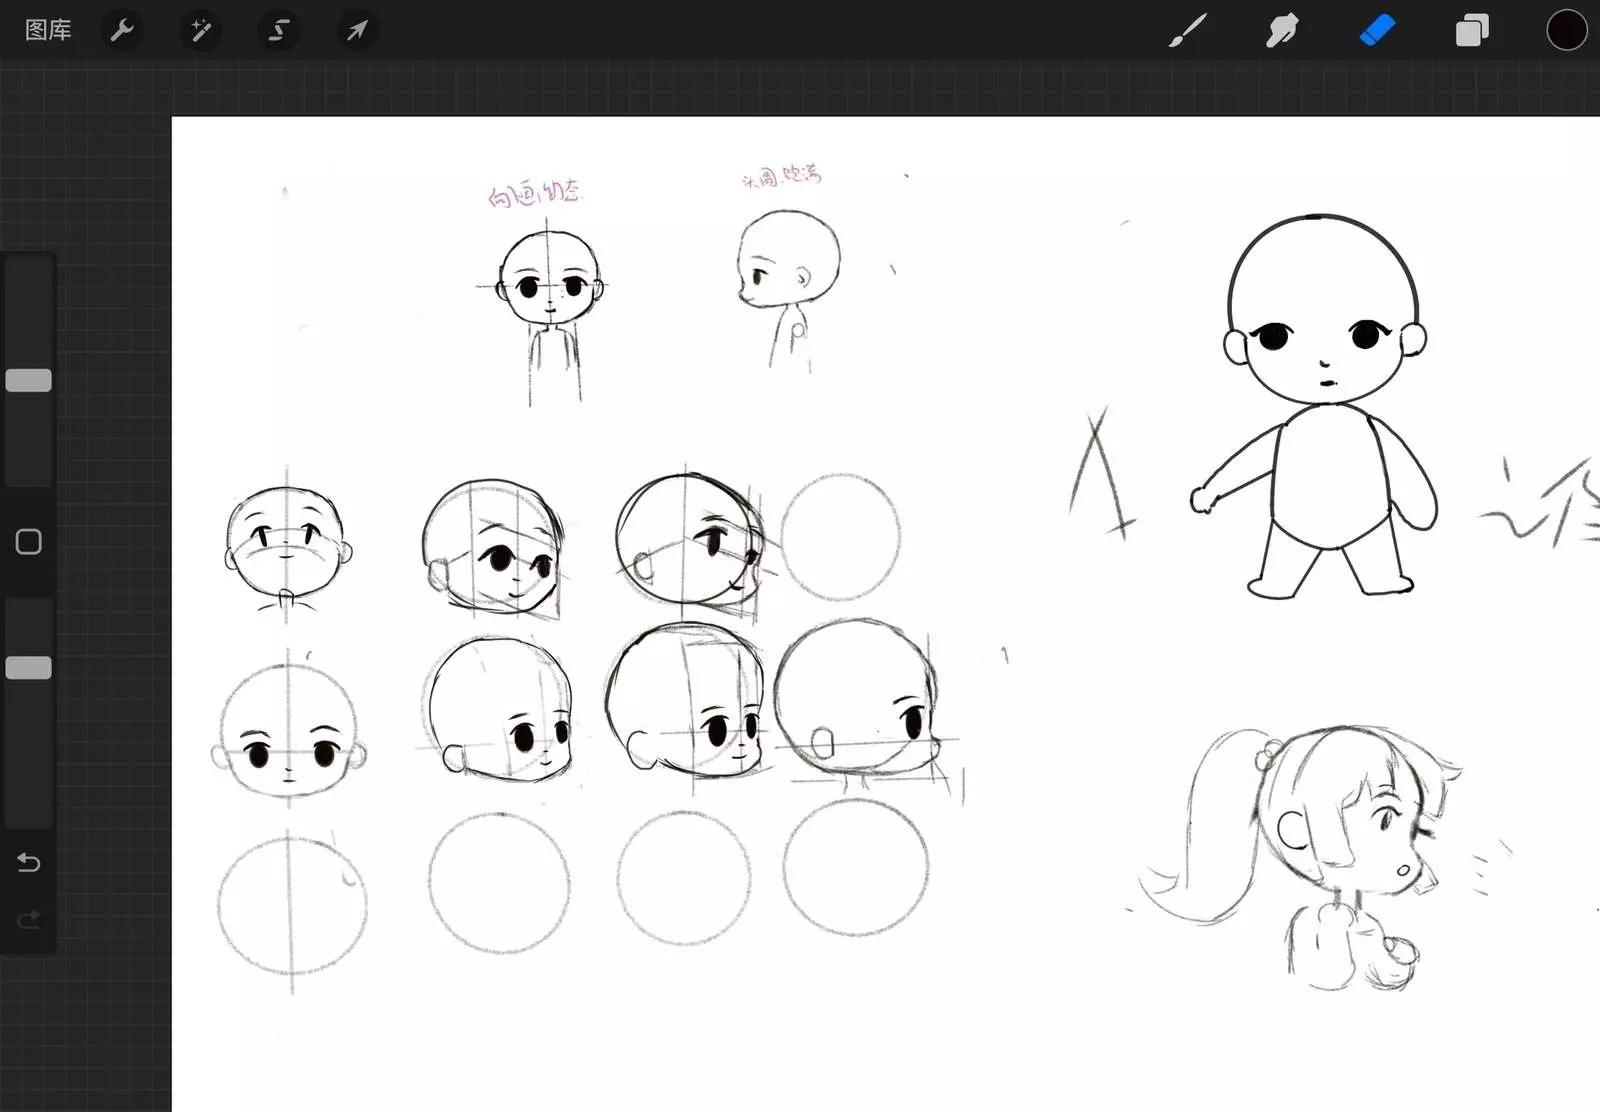Tap the square Modify button in sidebar
This screenshot has width=1600, height=1112.
pyautogui.click(x=29, y=542)
